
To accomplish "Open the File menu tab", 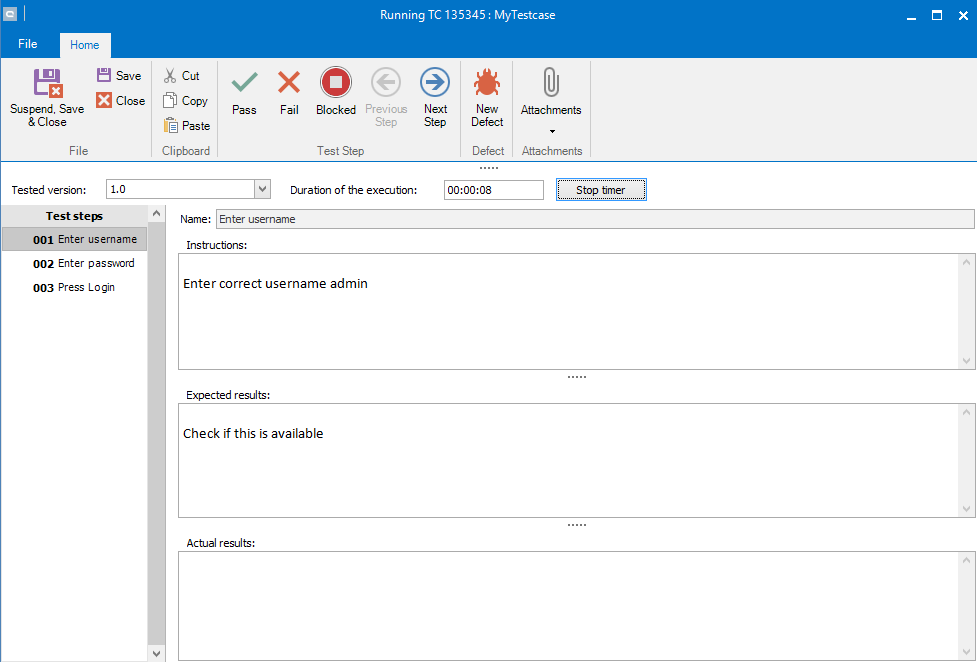I will click(28, 45).
